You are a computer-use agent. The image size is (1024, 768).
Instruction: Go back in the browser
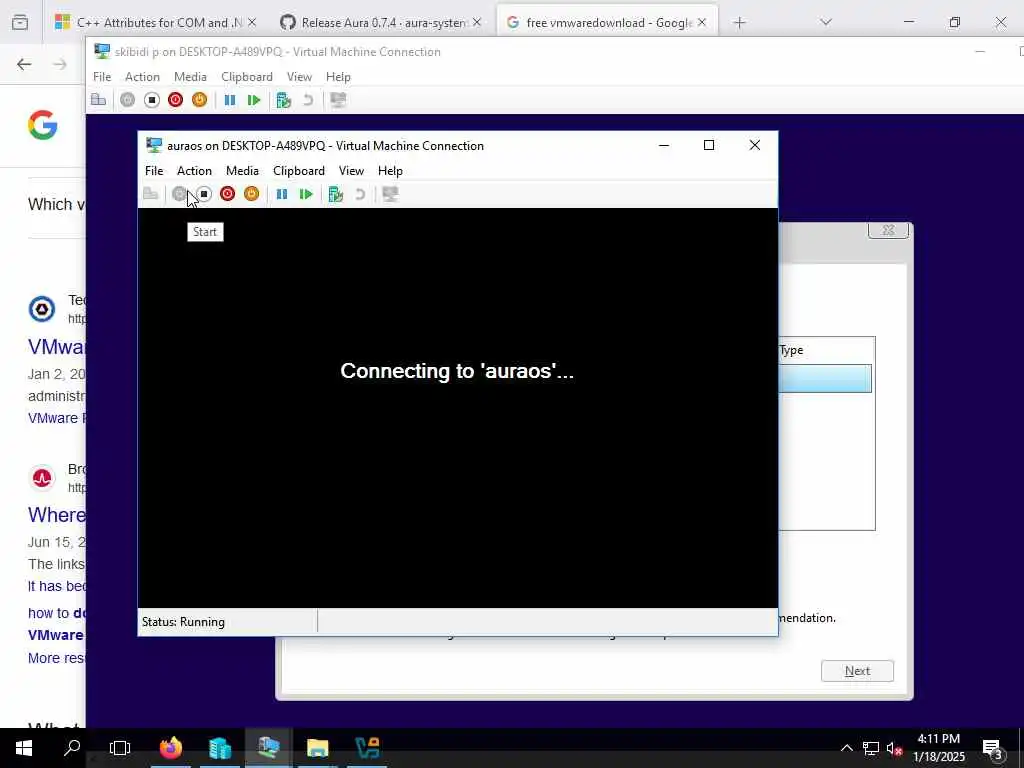24,64
